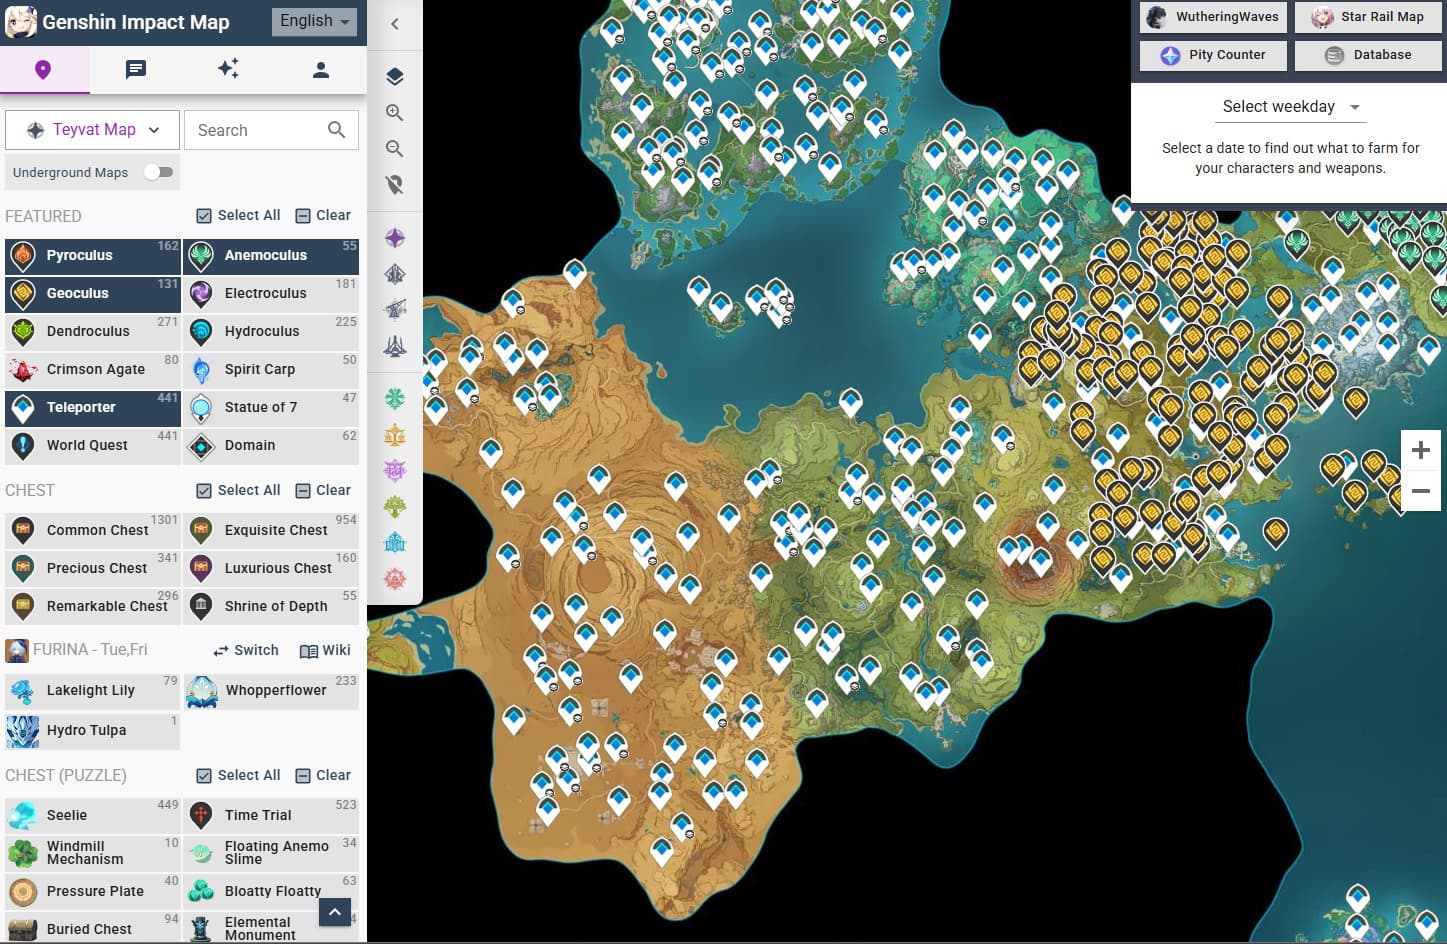The image size is (1447, 944).
Task: Enable Remarkable Chest markers
Action: pos(93,607)
